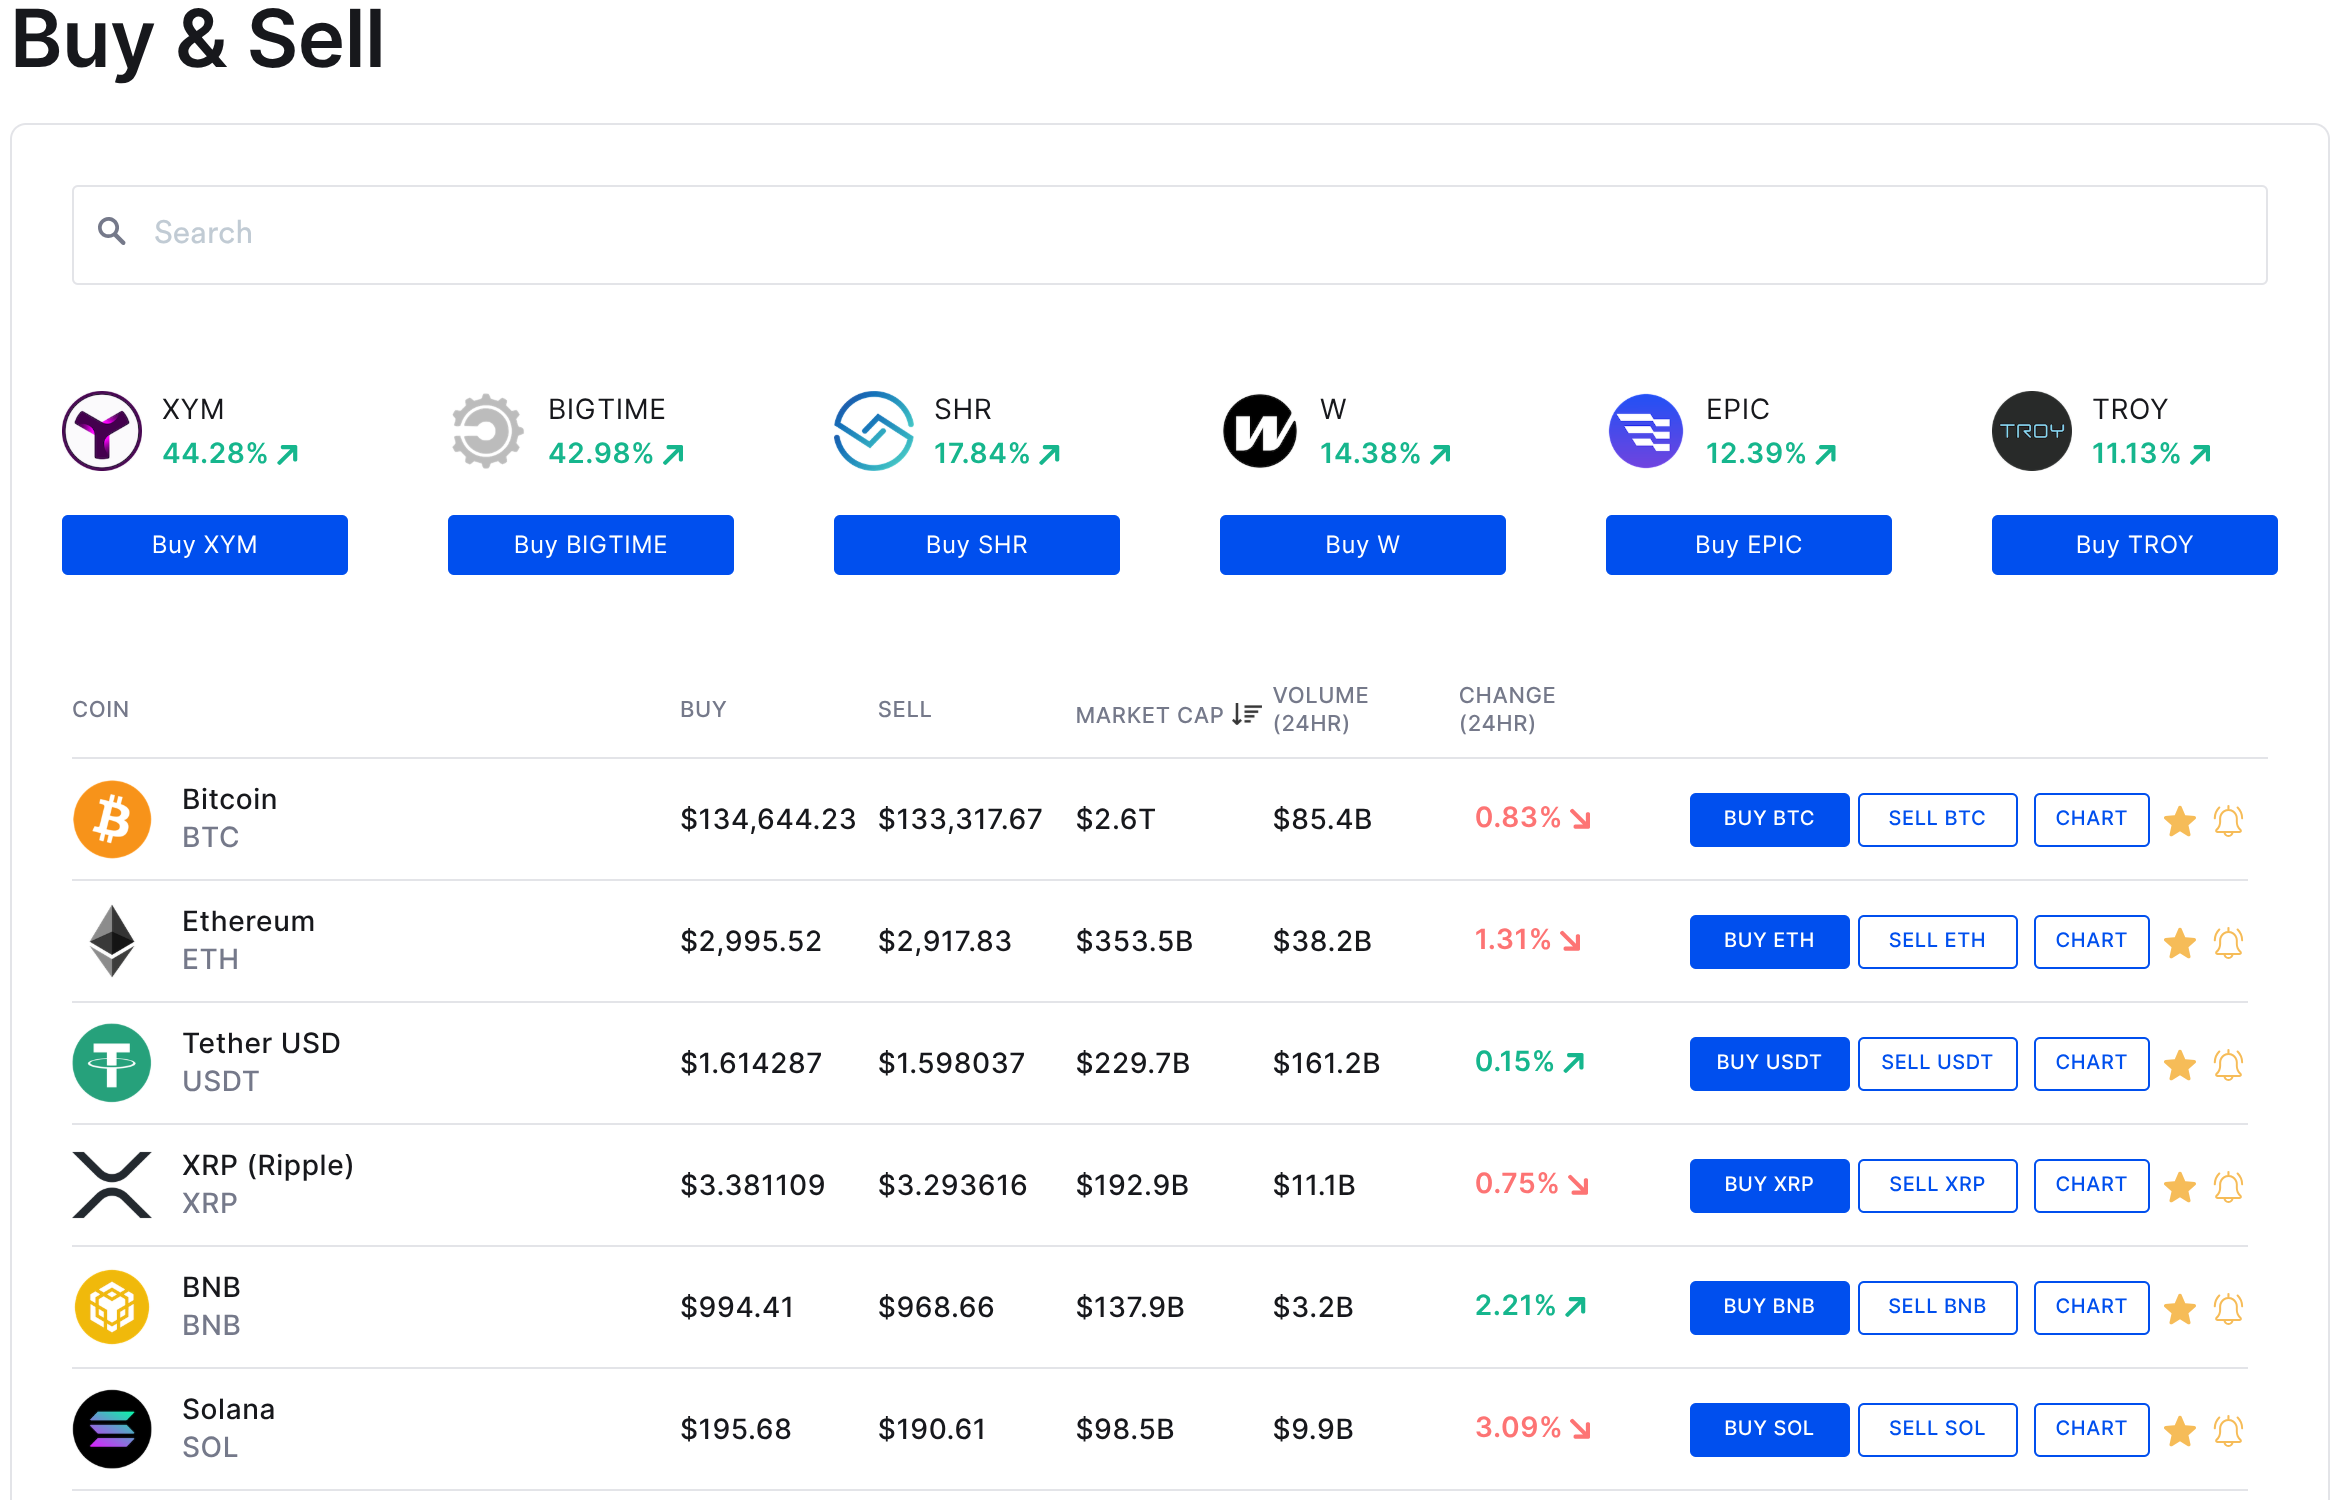Image resolution: width=2349 pixels, height=1500 pixels.
Task: Toggle favorite star for Ethereum
Action: (x=2180, y=943)
